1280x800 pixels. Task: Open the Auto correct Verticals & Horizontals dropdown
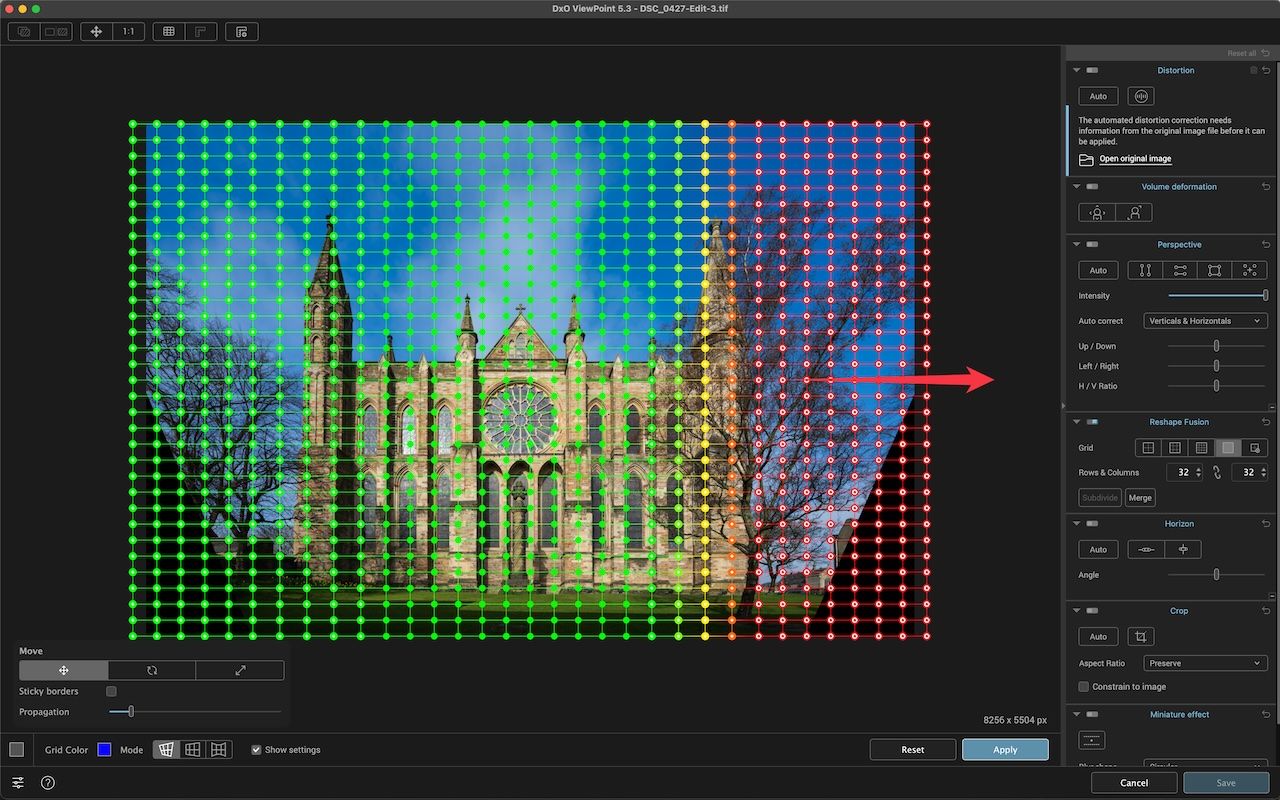(1205, 321)
